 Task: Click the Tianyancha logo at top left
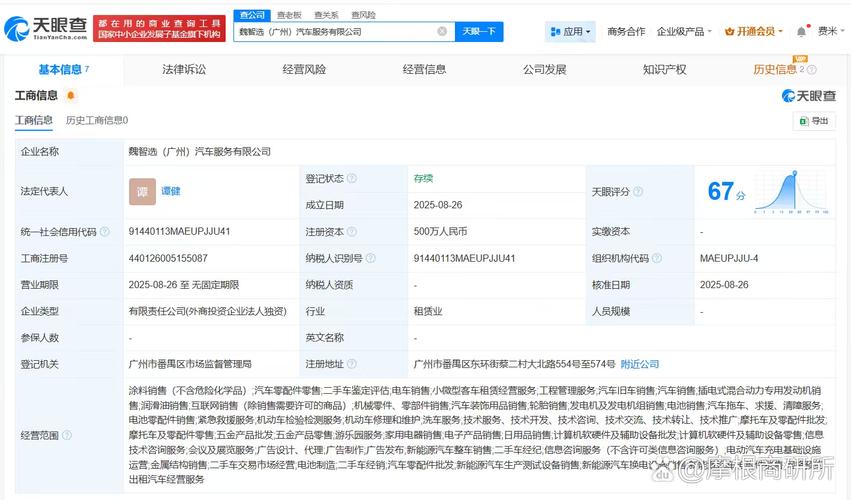46,28
